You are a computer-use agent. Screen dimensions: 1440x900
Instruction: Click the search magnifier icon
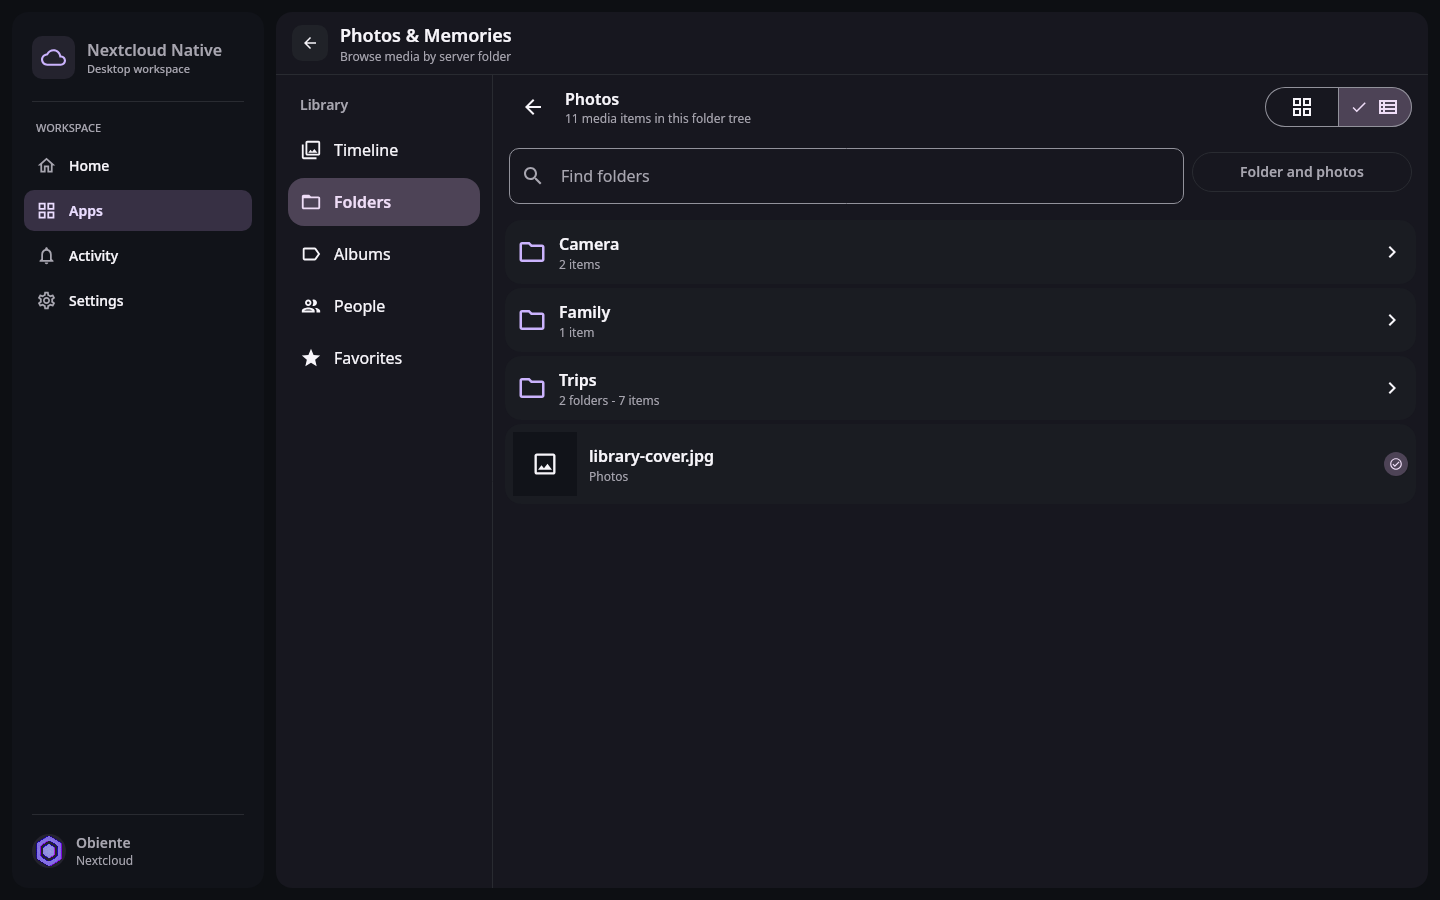533,176
